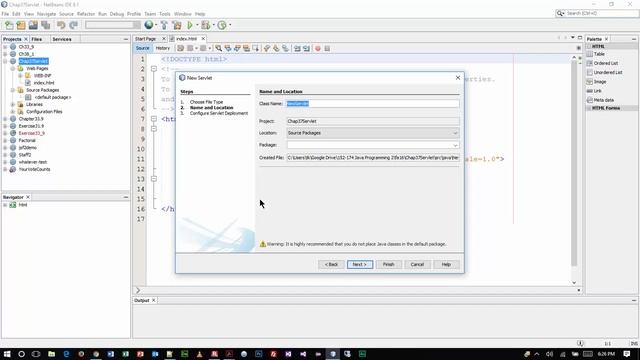Click the Cortana search circle icon
The width and height of the screenshot is (640, 360).
pyautogui.click(x=21, y=354)
